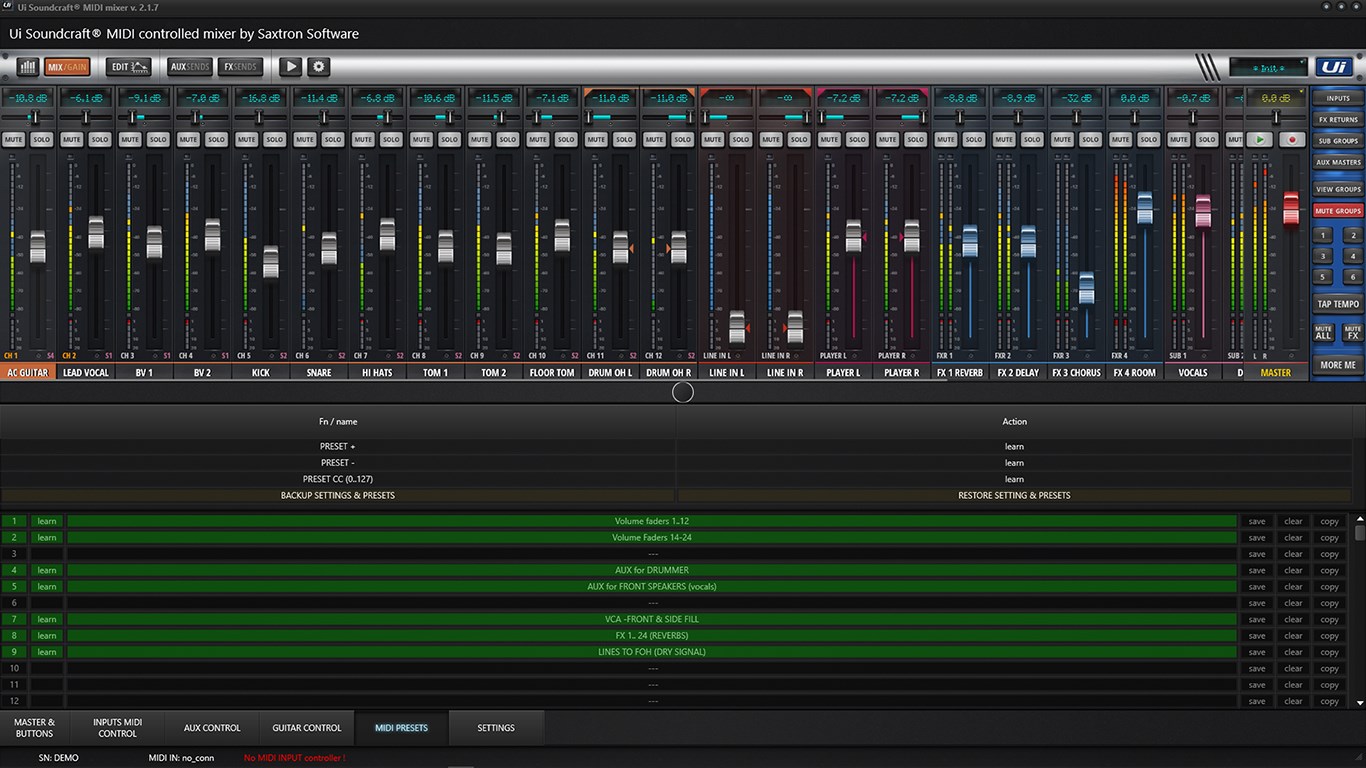Switch to FX SENDS view
The height and width of the screenshot is (768, 1366).
tap(239, 66)
